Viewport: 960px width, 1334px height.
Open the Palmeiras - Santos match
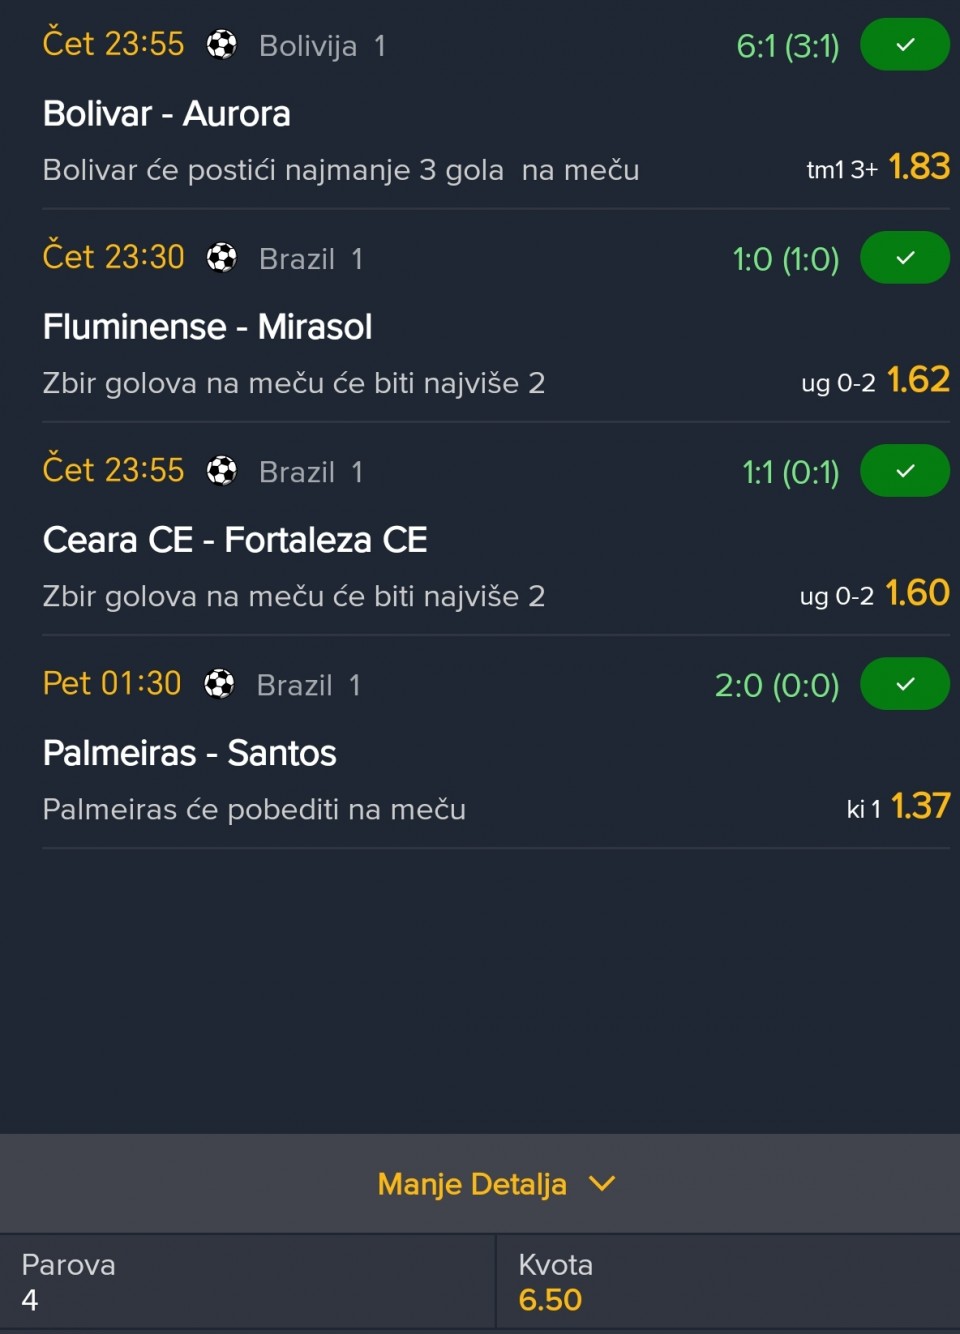pyautogui.click(x=189, y=753)
